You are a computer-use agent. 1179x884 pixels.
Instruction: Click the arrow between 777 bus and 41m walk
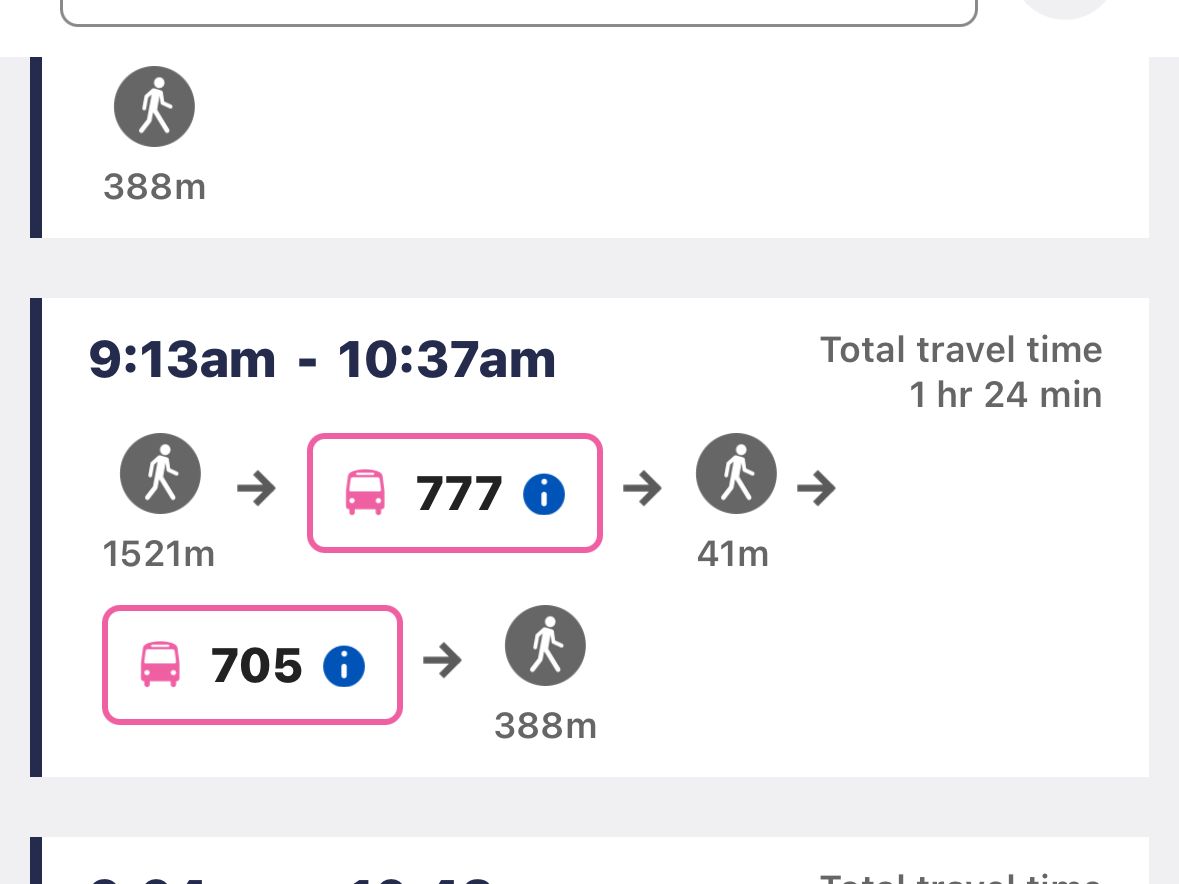642,489
